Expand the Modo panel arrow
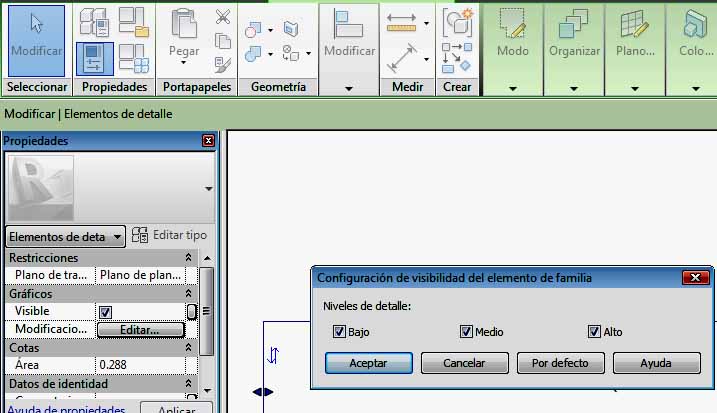The image size is (717, 413). pos(513,88)
